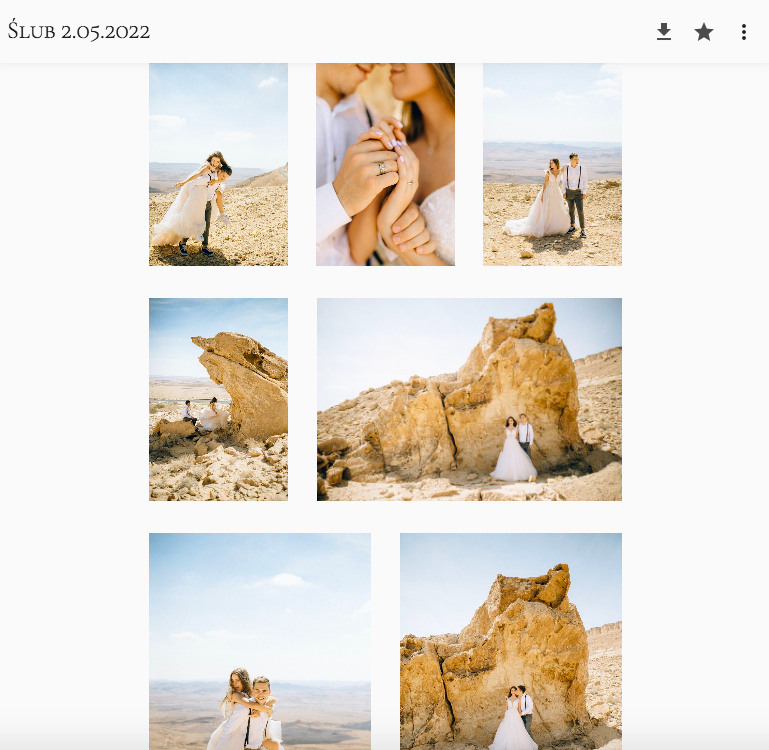Open close-up photo of hands with rings
This screenshot has width=769, height=750.
[385, 164]
